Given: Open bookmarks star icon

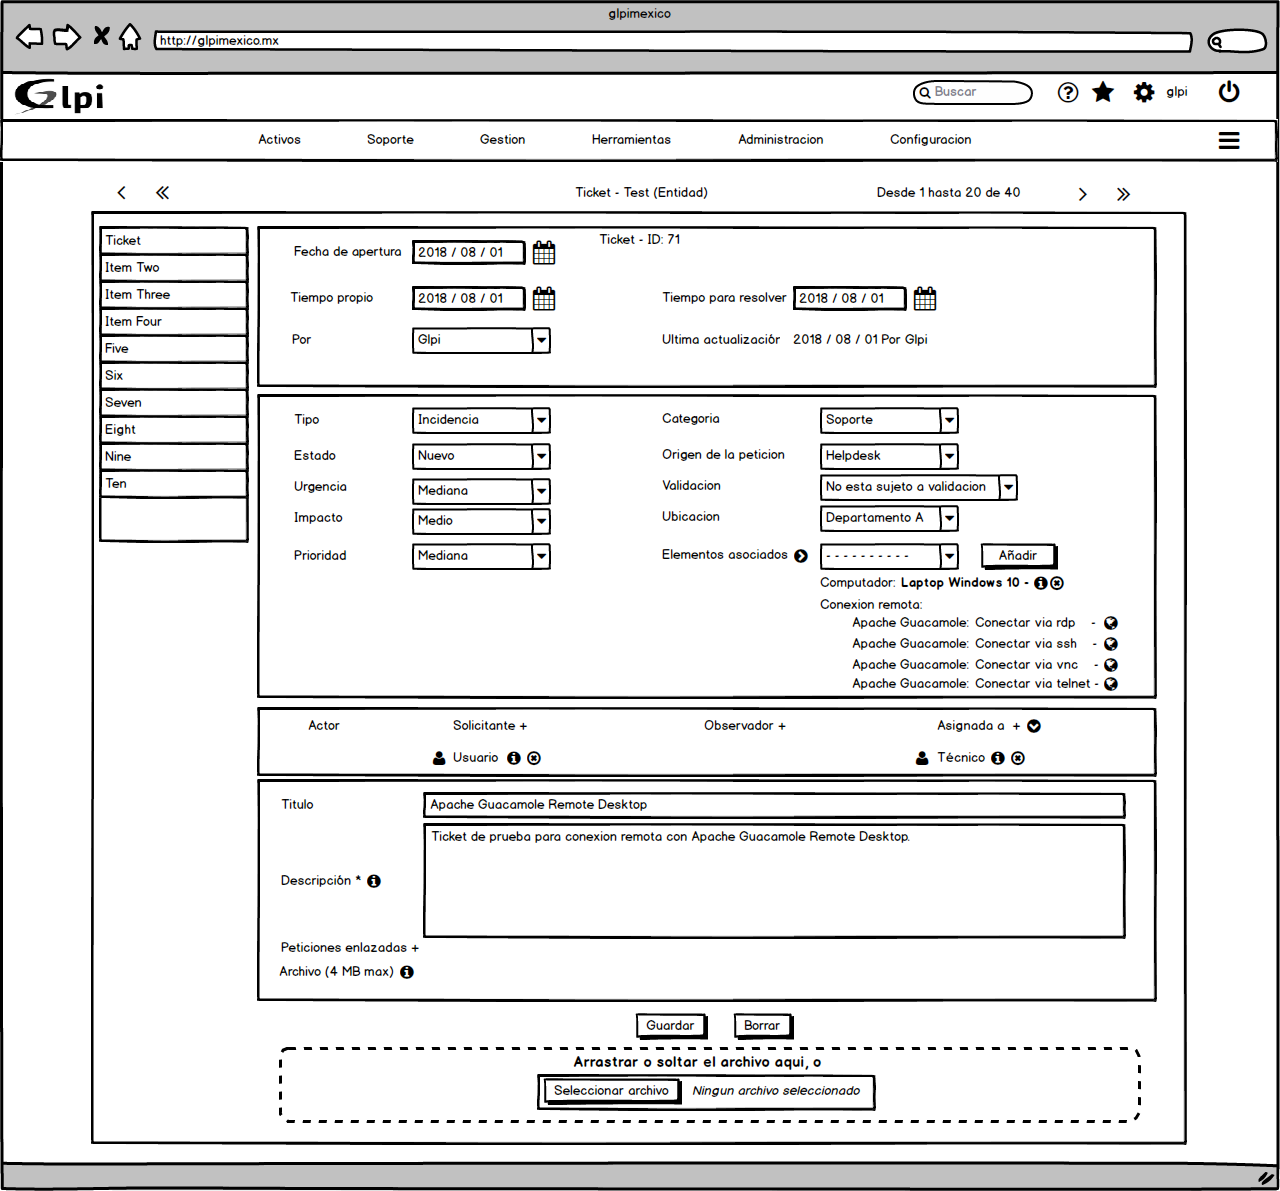Looking at the screenshot, I should [1103, 92].
